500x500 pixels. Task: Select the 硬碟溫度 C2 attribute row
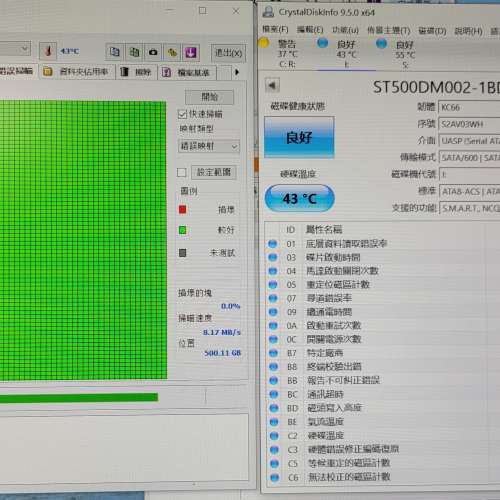pos(384,436)
